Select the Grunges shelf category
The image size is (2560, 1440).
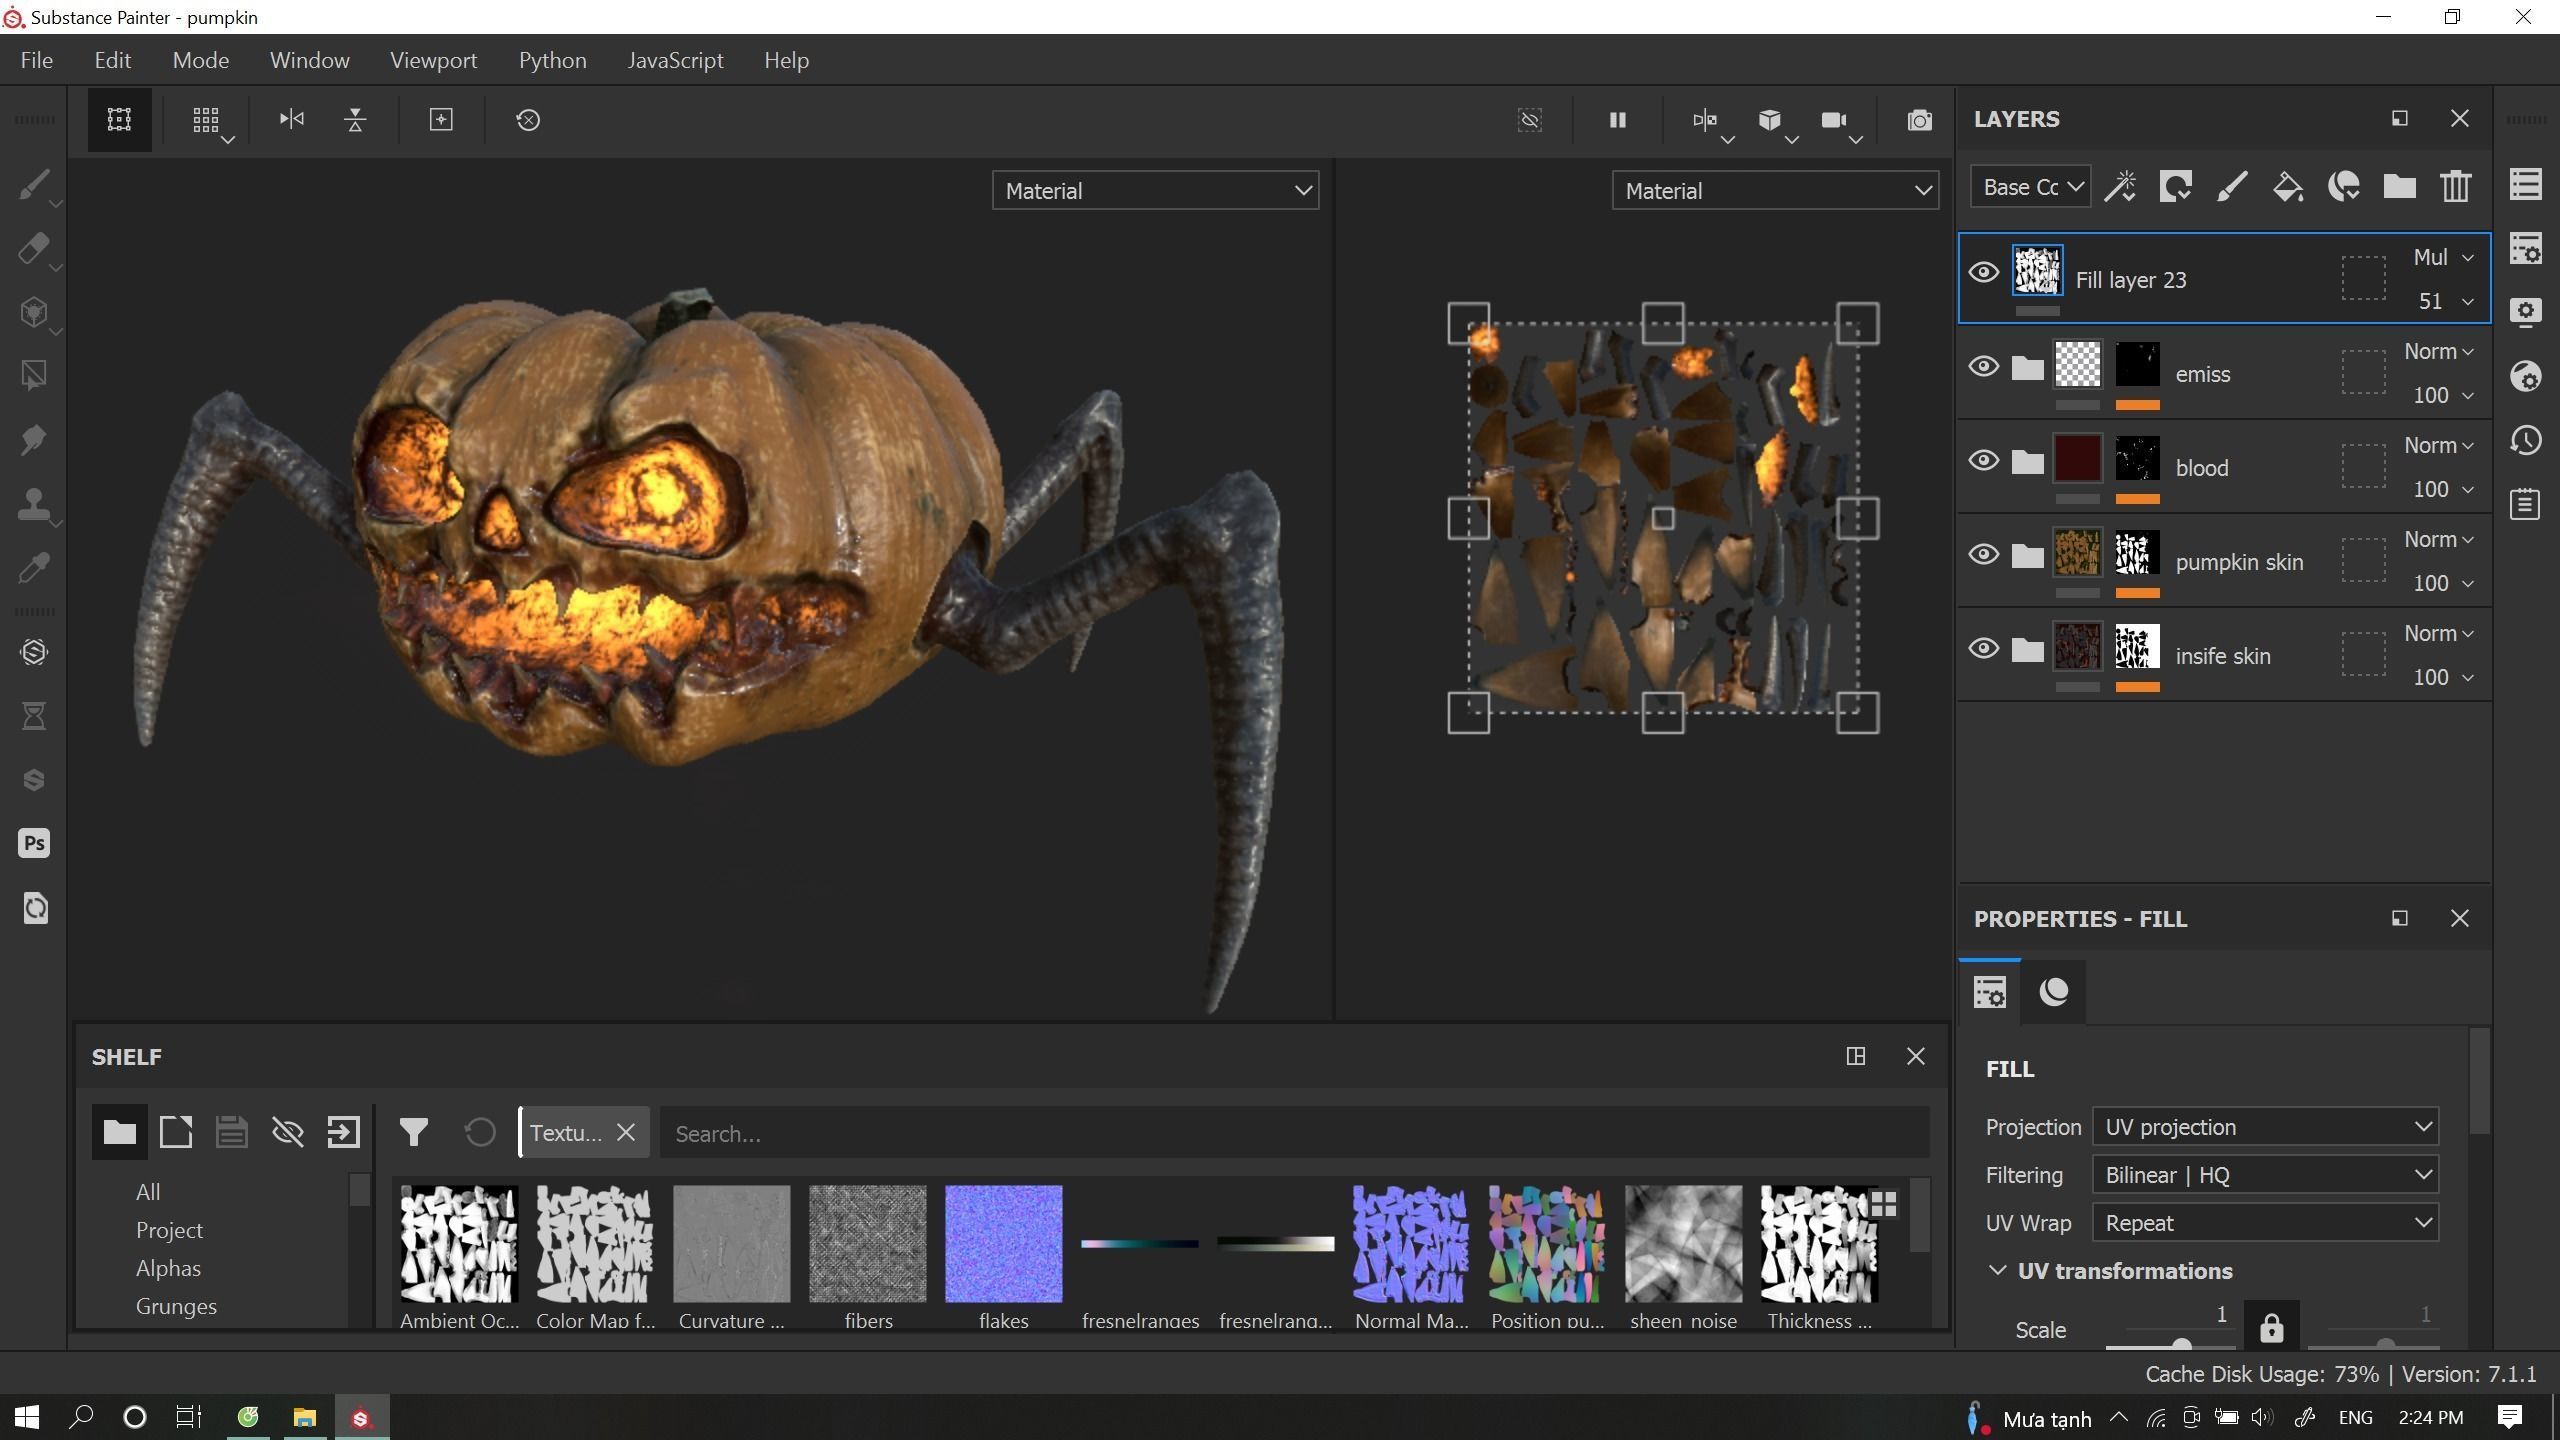point(176,1306)
